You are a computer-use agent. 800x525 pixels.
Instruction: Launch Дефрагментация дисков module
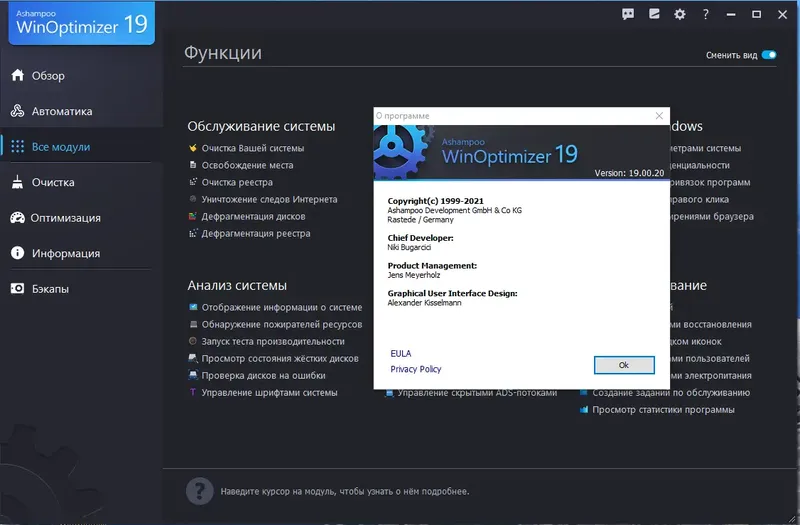253,216
